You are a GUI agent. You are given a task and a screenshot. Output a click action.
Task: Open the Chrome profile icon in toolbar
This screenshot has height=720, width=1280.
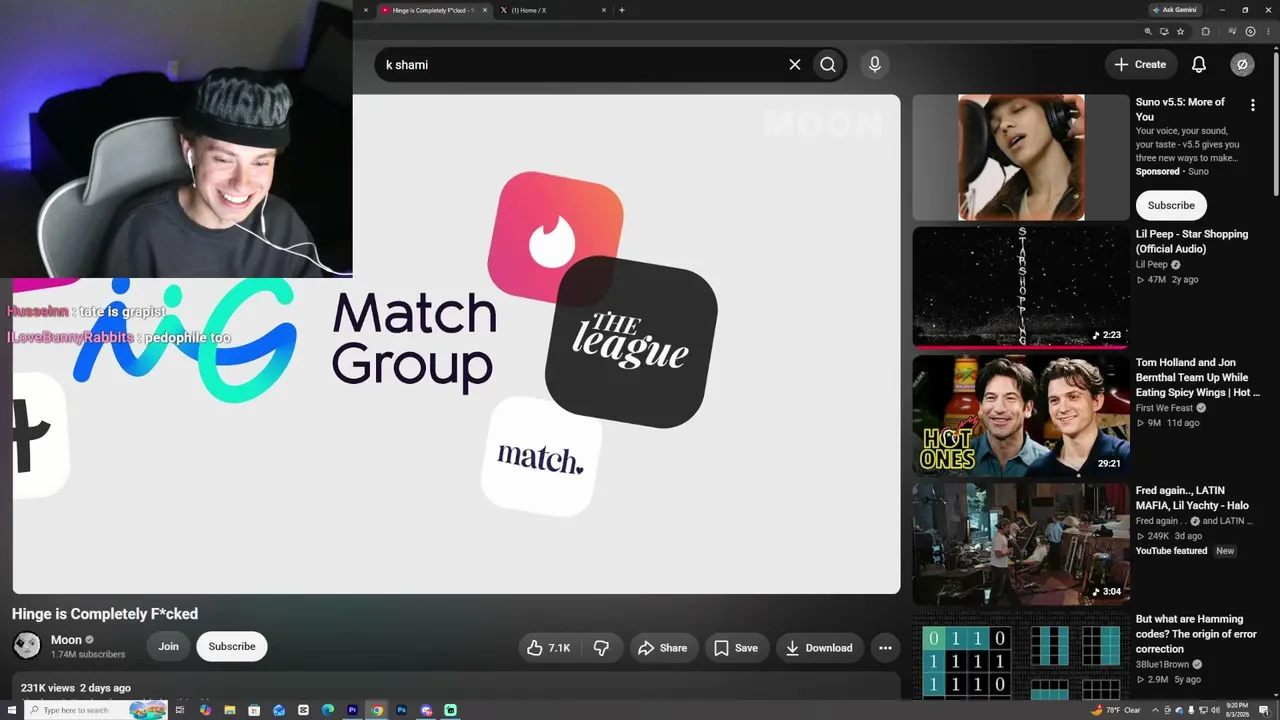[1250, 31]
